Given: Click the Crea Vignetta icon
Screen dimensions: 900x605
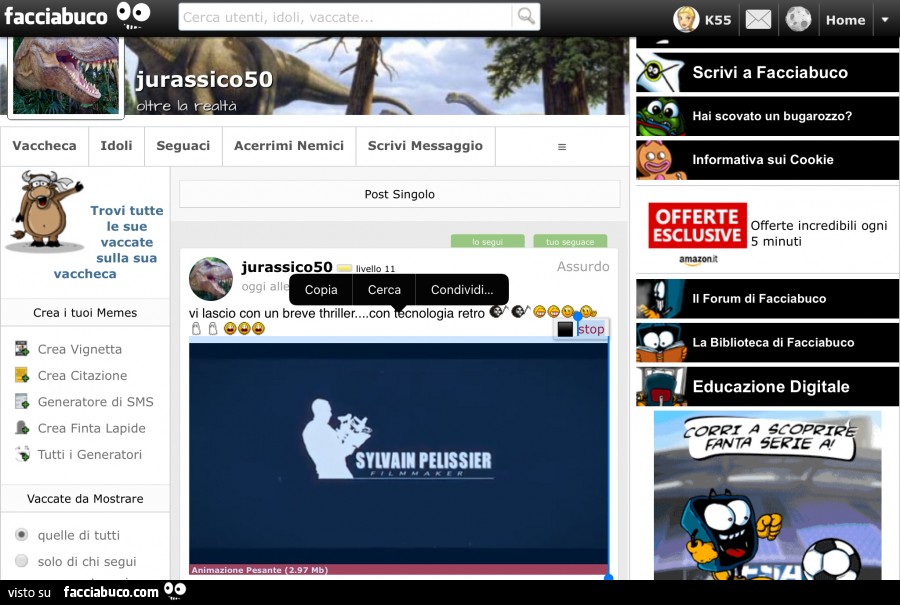Looking at the screenshot, I should click(x=22, y=349).
